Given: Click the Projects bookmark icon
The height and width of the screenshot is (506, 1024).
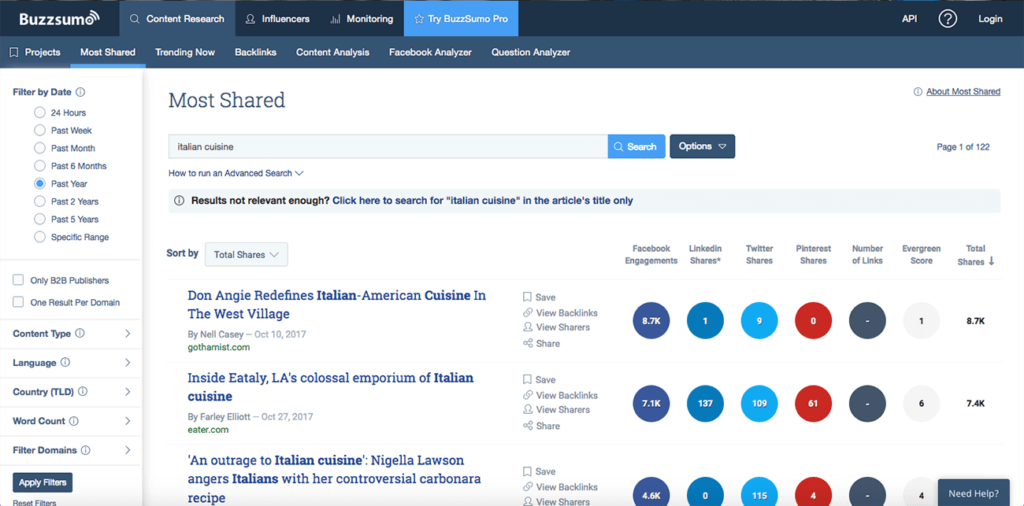Looking at the screenshot, I should click(14, 52).
